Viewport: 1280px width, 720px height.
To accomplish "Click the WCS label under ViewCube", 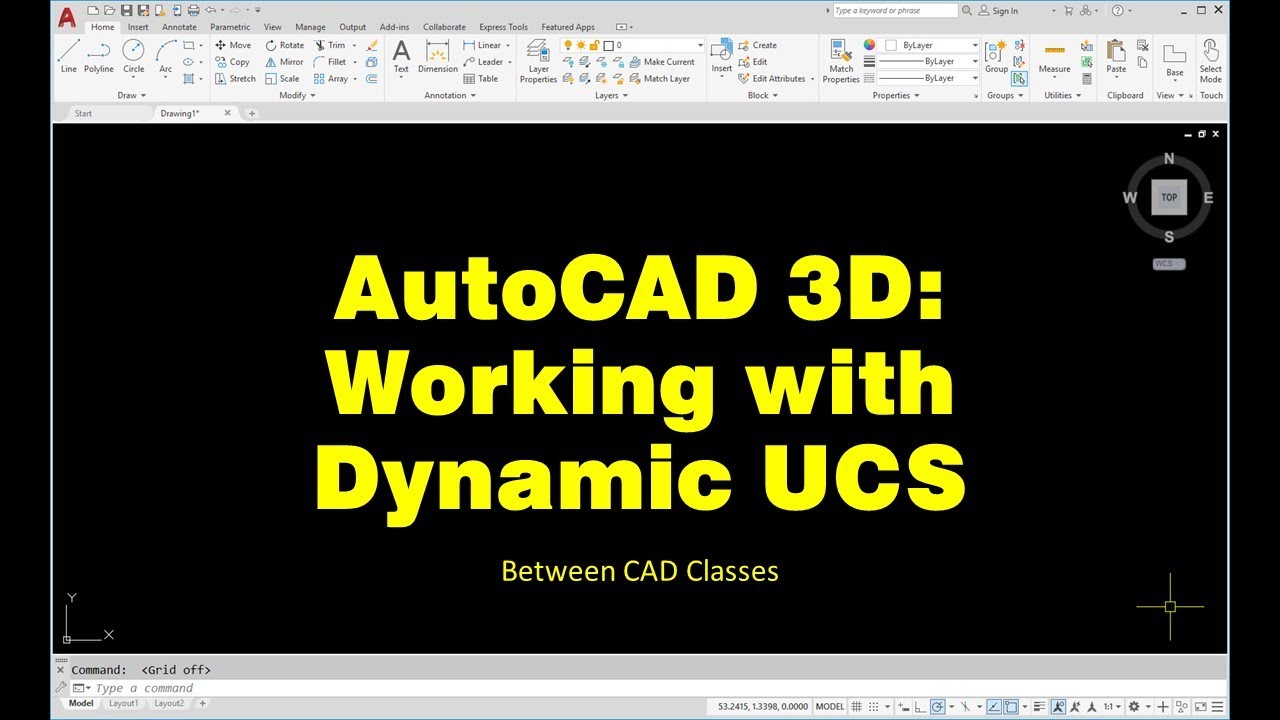I will (1168, 264).
